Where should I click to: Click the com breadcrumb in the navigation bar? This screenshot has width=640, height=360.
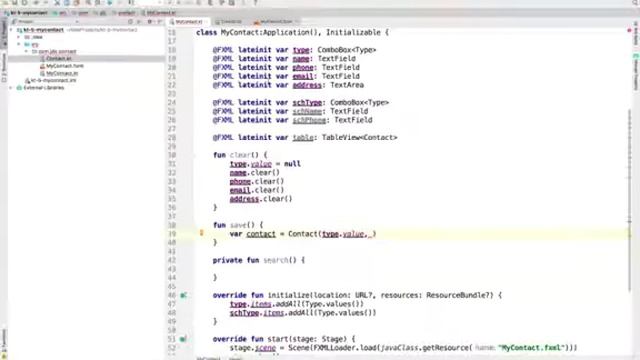81,13
